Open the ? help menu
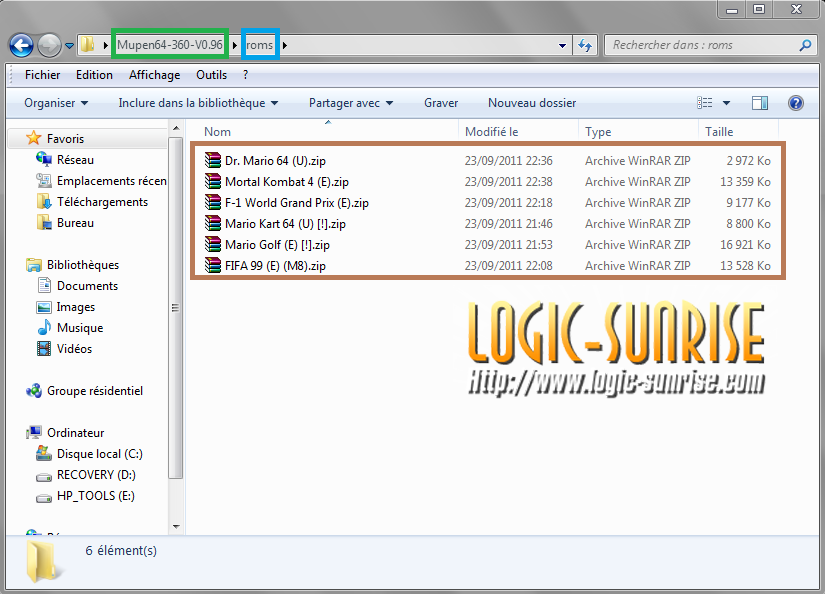Screen dimensions: 825x594 click(x=246, y=75)
